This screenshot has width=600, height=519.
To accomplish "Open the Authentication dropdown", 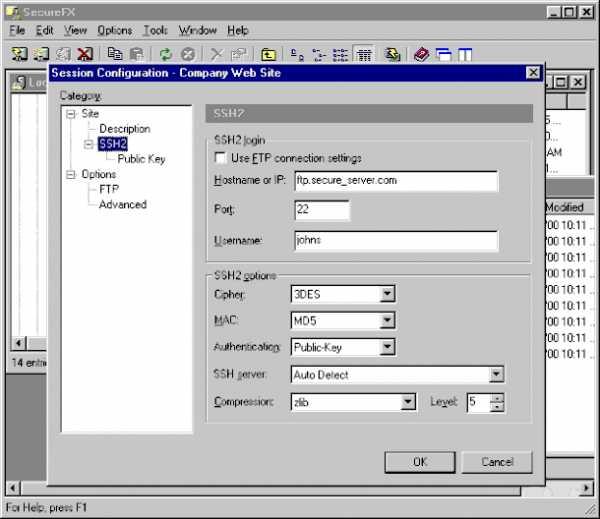I will 388,347.
